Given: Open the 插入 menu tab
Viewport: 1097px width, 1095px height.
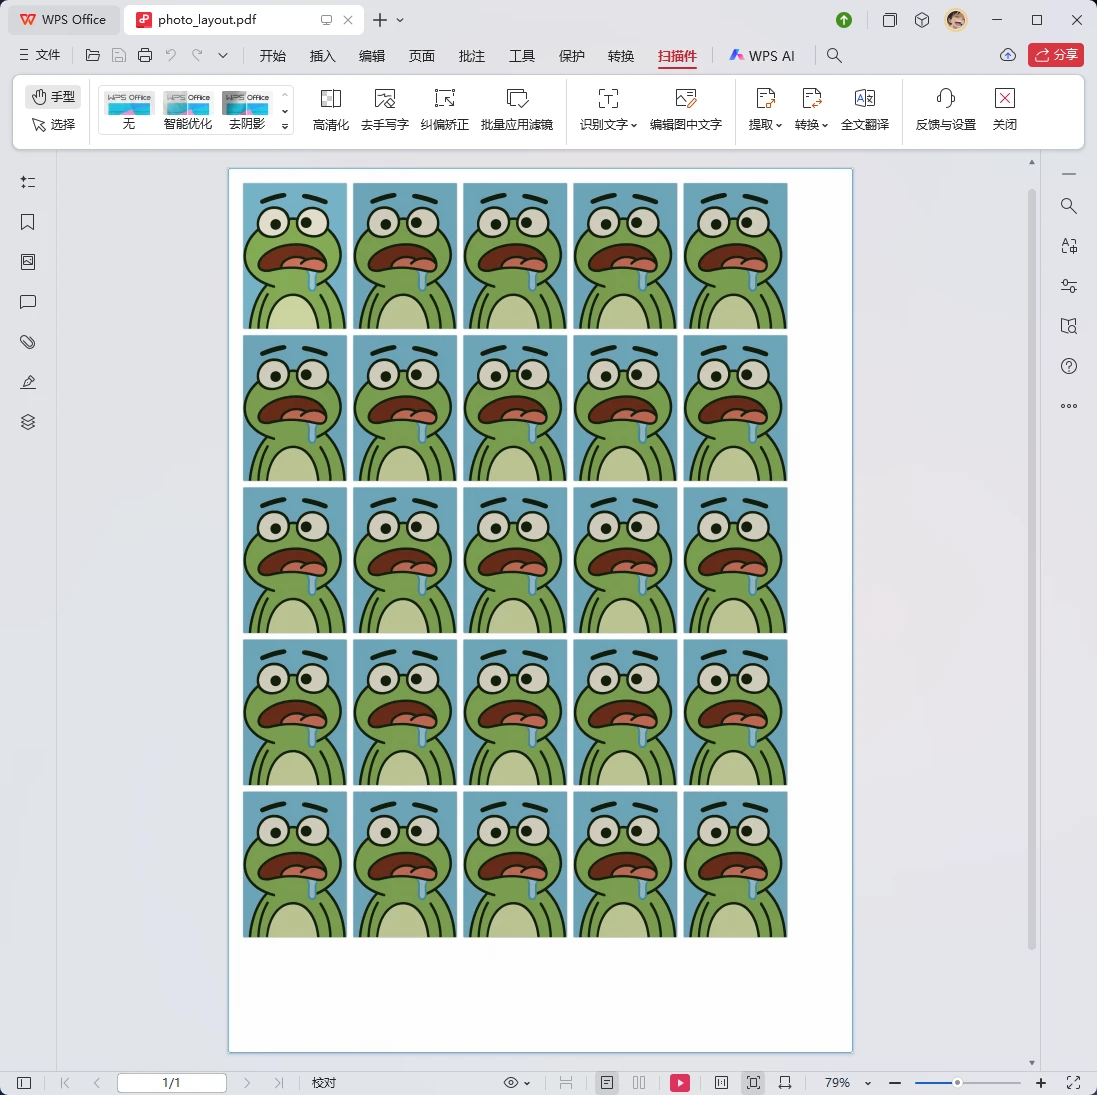Looking at the screenshot, I should pyautogui.click(x=322, y=56).
